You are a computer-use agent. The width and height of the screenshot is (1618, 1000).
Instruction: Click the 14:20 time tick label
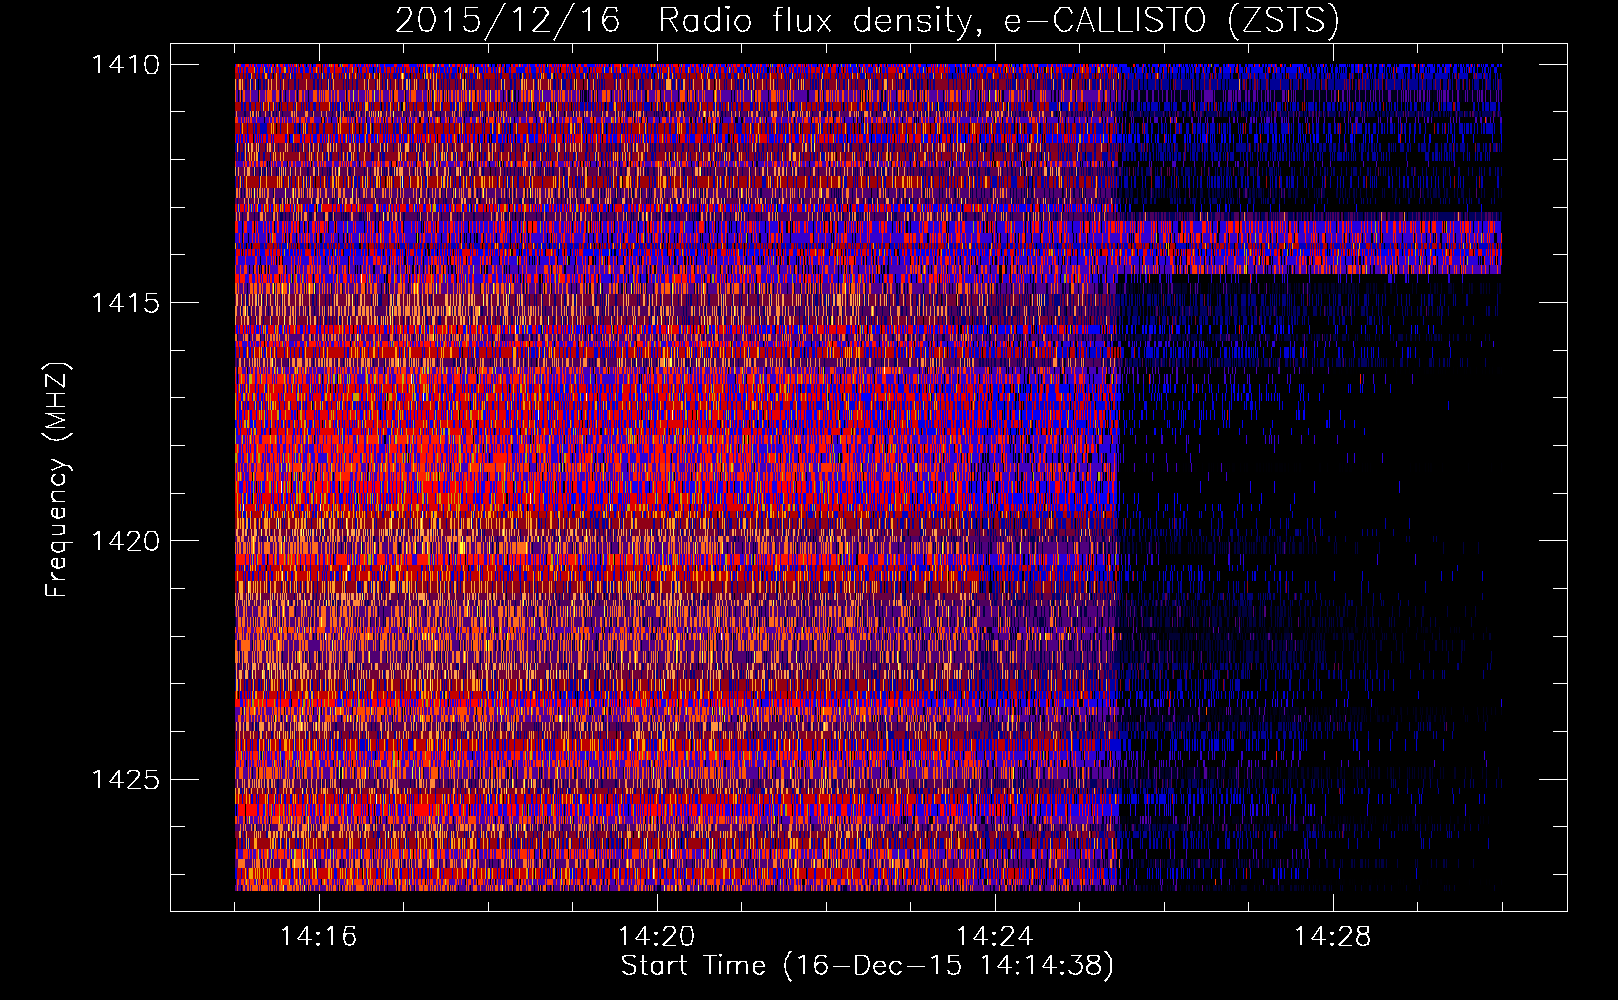(656, 937)
